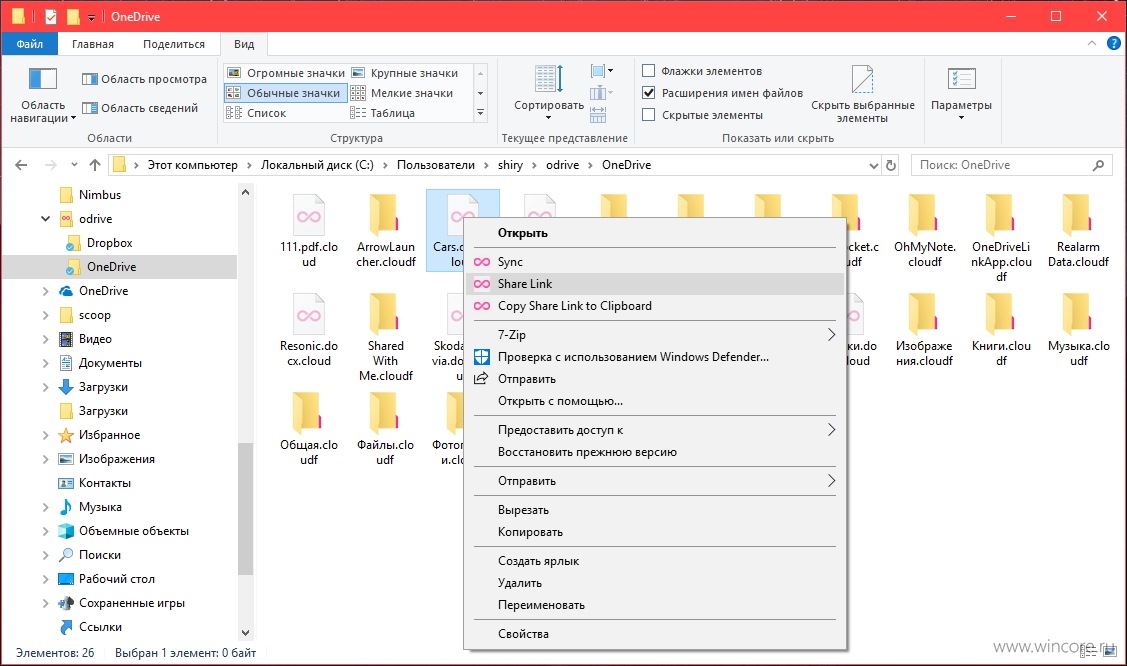1127x666 pixels.
Task: Select the Файлы.cloudf folder icon
Action: point(385,413)
